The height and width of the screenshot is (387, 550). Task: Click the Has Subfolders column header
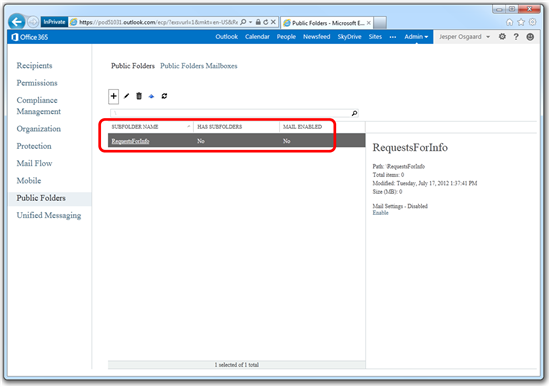(220, 127)
